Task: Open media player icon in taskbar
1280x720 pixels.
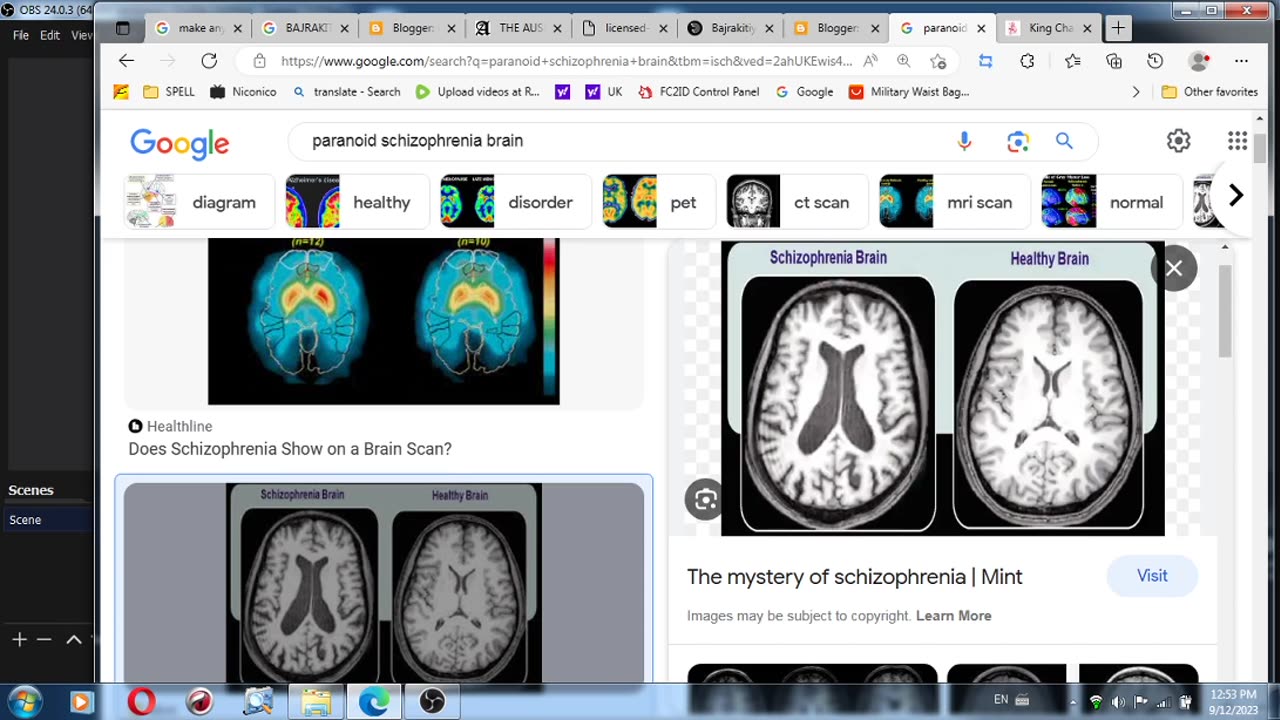Action: [x=81, y=702]
